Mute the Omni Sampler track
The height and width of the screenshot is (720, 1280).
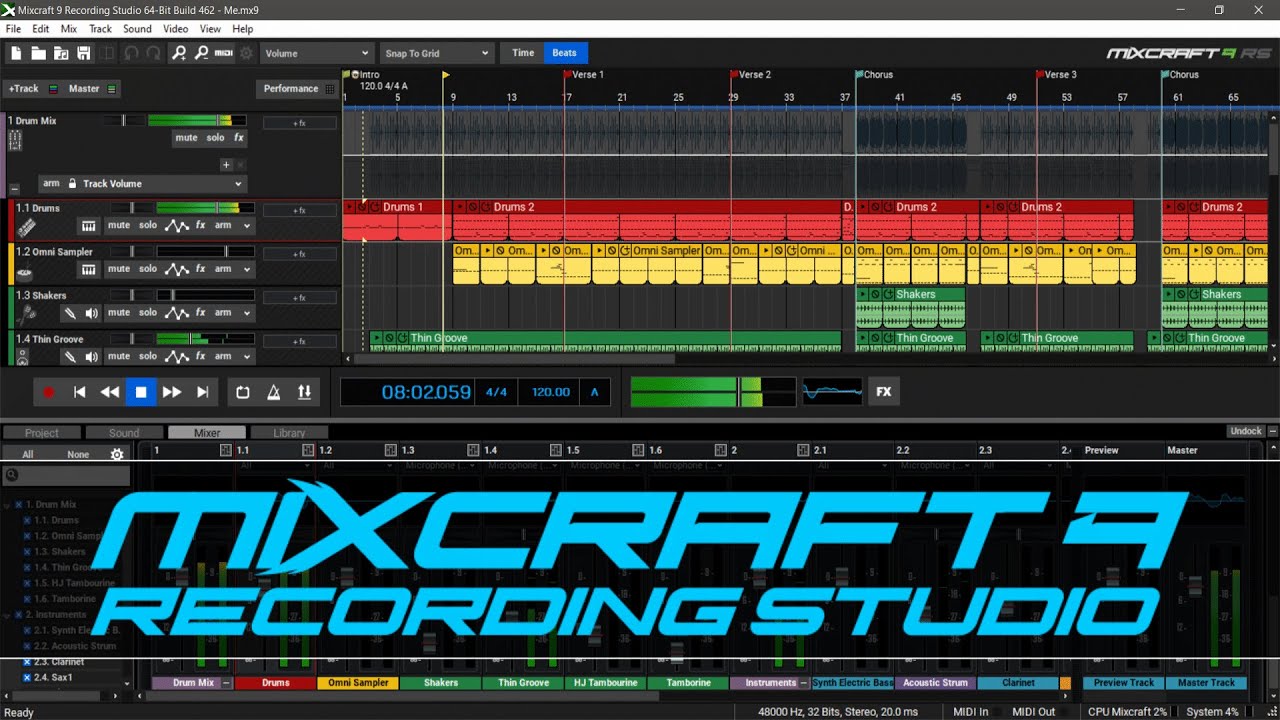tap(119, 269)
